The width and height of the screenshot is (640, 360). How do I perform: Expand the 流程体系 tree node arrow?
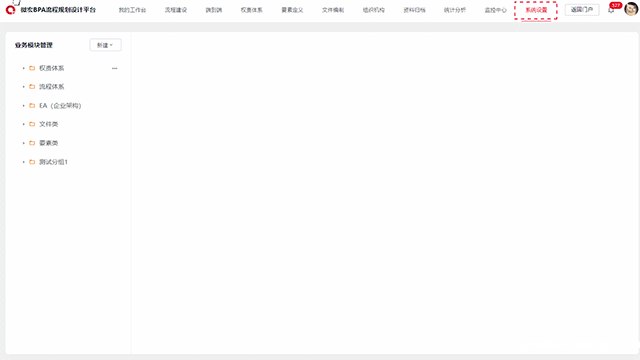coord(23,87)
